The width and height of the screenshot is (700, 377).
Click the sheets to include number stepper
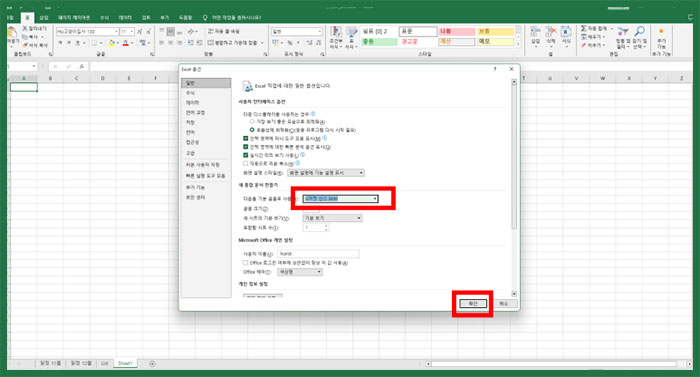[x=327, y=228]
